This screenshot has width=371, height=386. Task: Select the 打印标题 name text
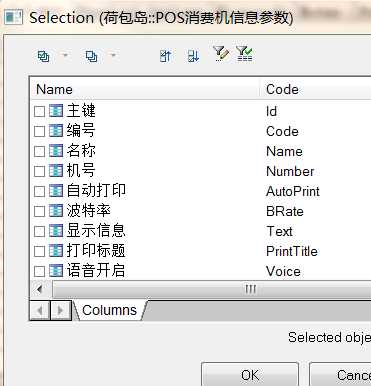(x=96, y=251)
